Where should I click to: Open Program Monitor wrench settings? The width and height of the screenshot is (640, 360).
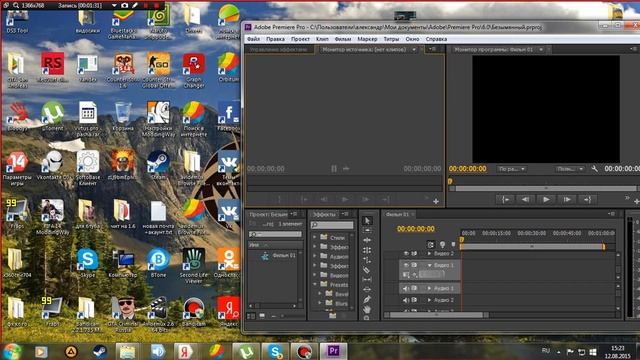pos(594,169)
